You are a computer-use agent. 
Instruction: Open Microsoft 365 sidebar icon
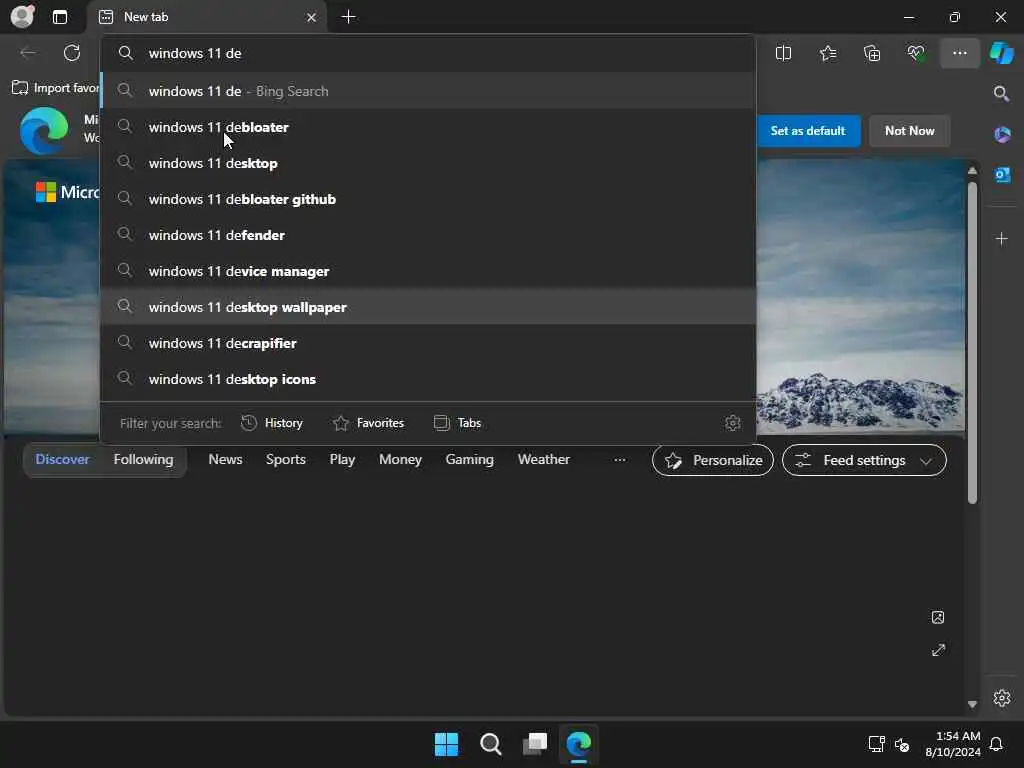click(1002, 135)
